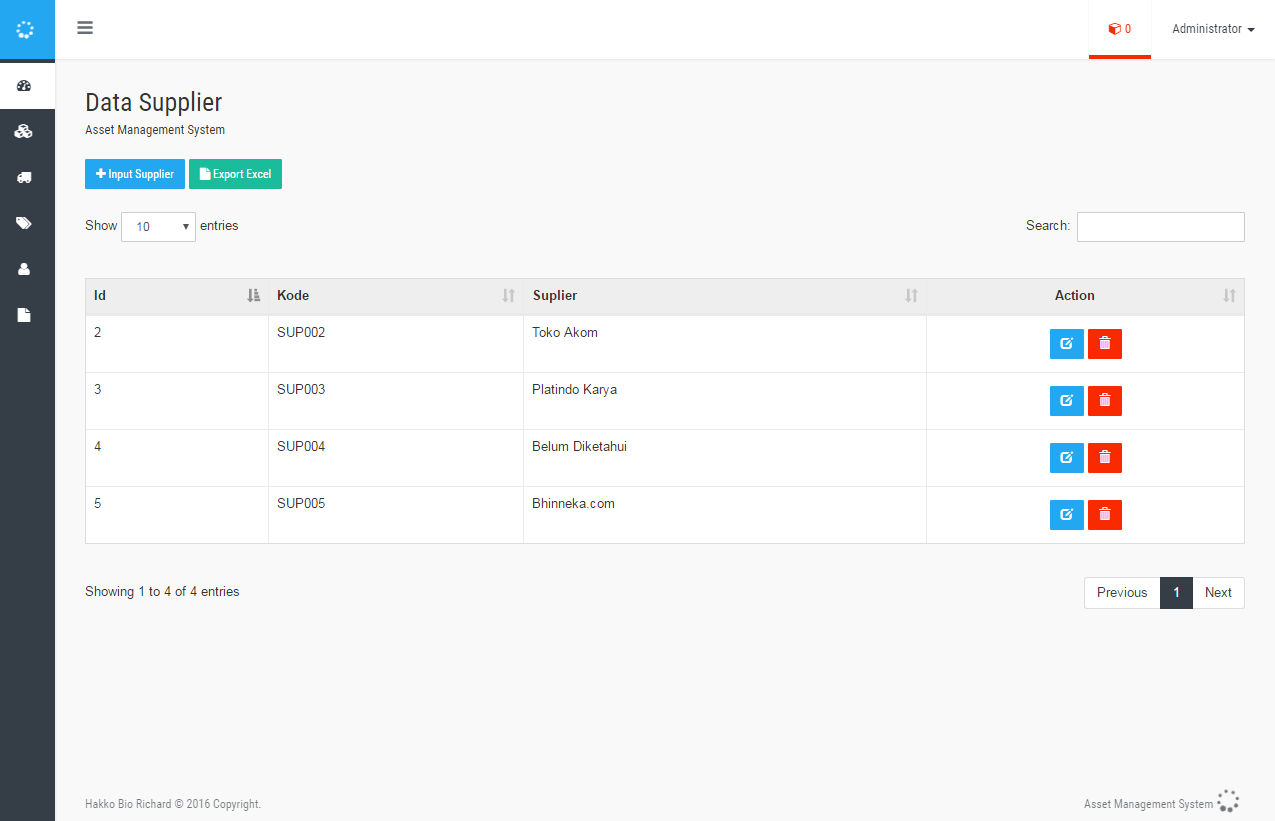Viewport: 1275px width, 821px height.
Task: Click the Export Excel button
Action: (235, 174)
